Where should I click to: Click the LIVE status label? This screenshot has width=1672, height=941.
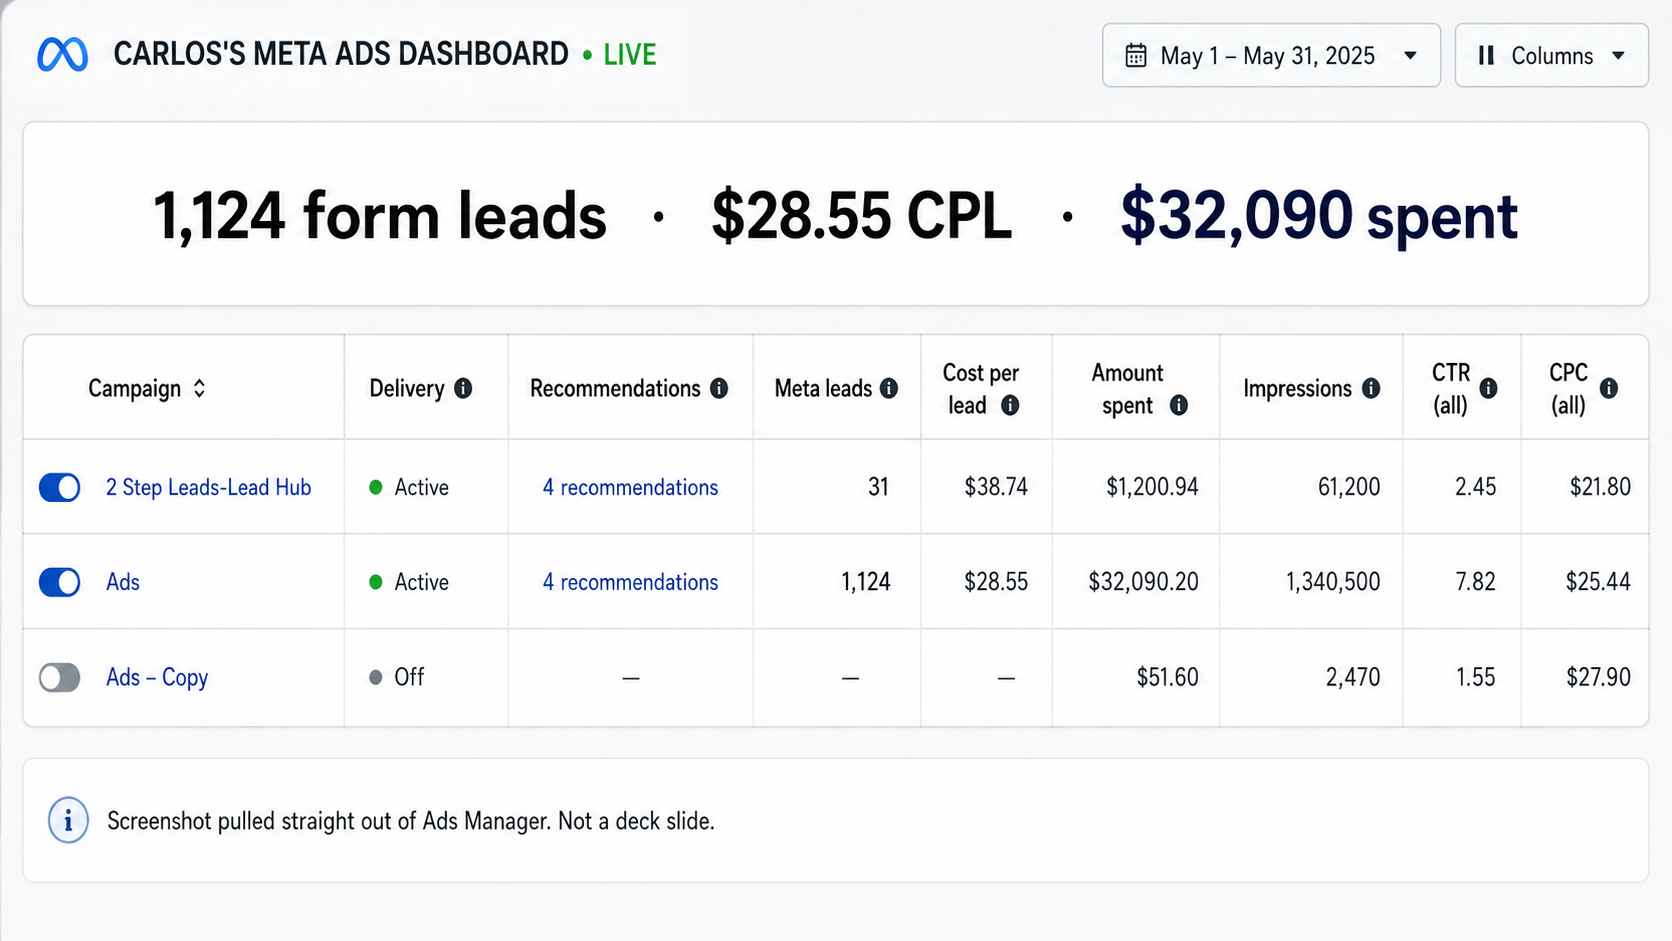(630, 55)
